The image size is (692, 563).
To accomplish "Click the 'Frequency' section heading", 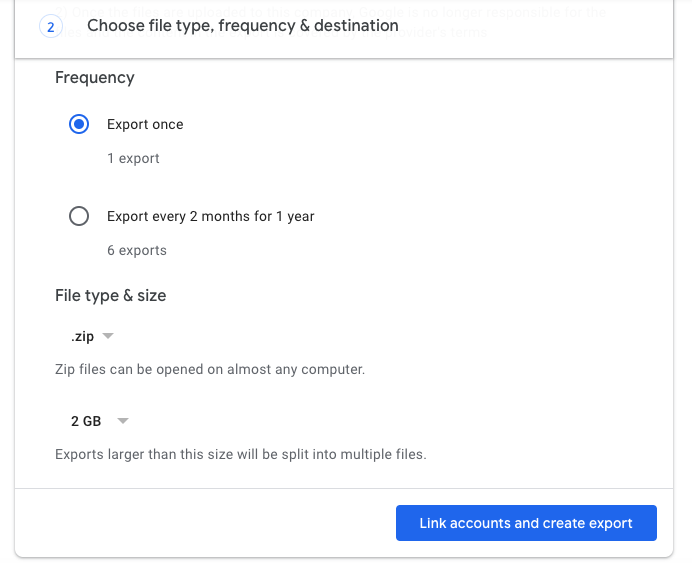I will tap(95, 78).
